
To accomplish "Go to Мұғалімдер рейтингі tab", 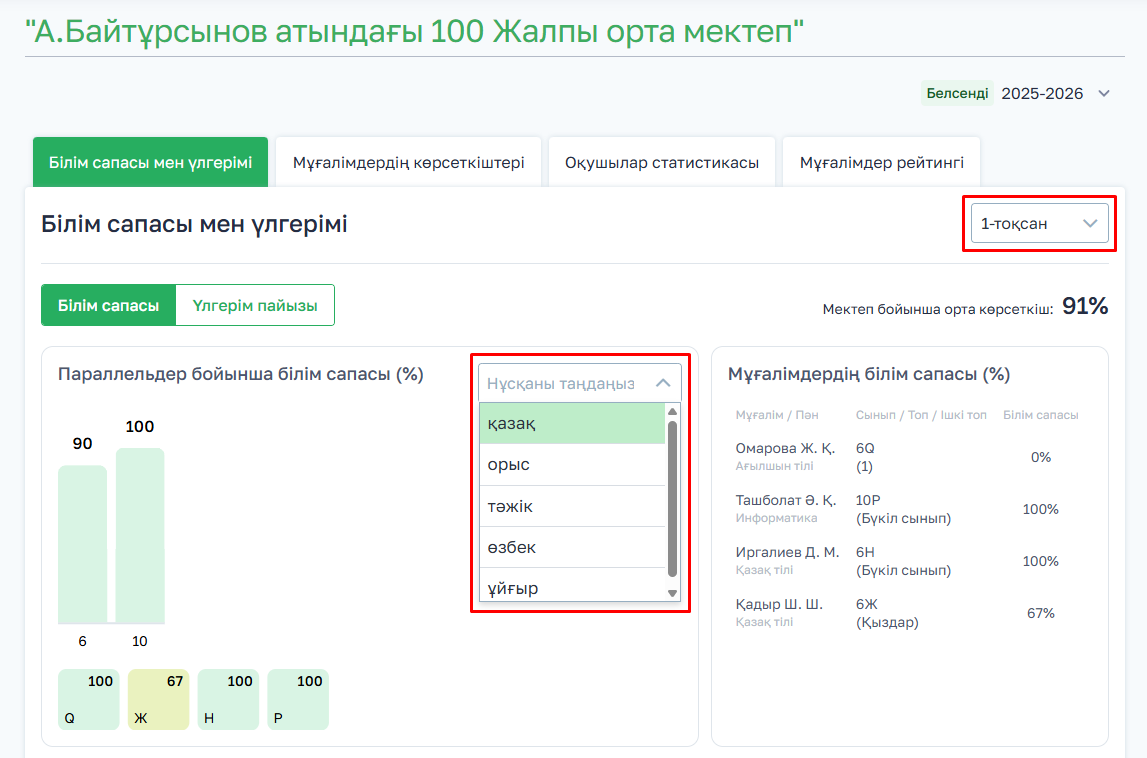I will click(x=881, y=162).
